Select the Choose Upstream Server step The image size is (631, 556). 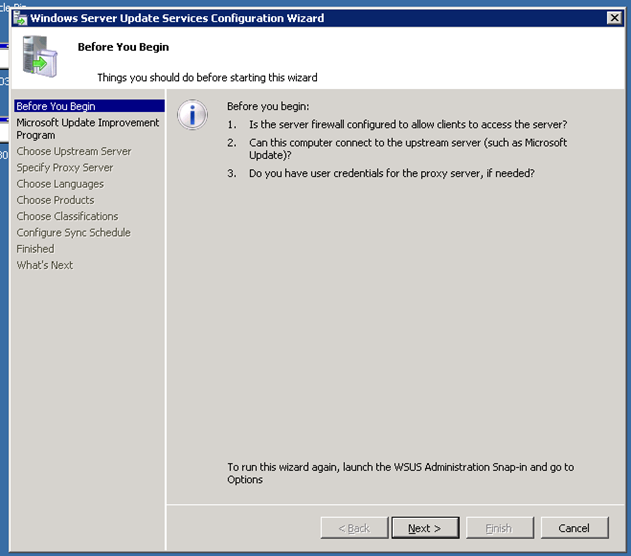[73, 151]
